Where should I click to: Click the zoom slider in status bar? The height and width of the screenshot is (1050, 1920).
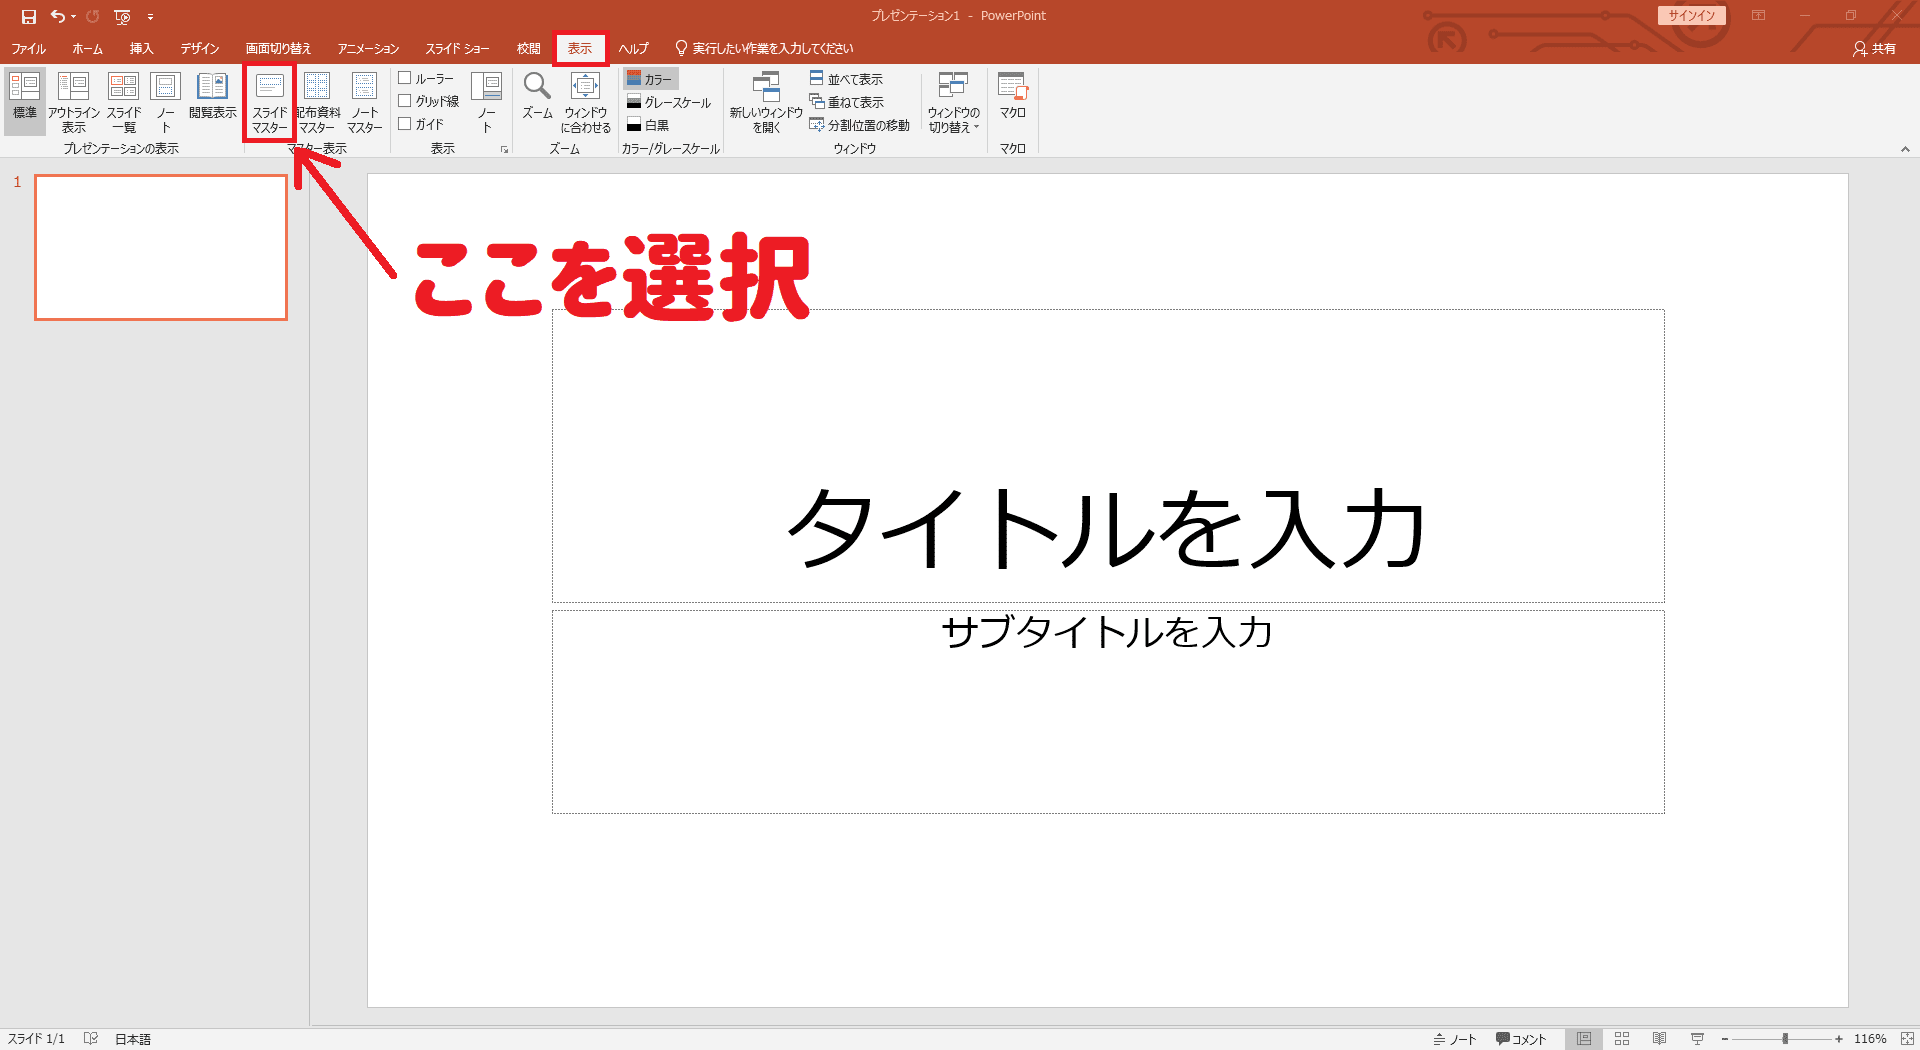pyautogui.click(x=1785, y=1039)
